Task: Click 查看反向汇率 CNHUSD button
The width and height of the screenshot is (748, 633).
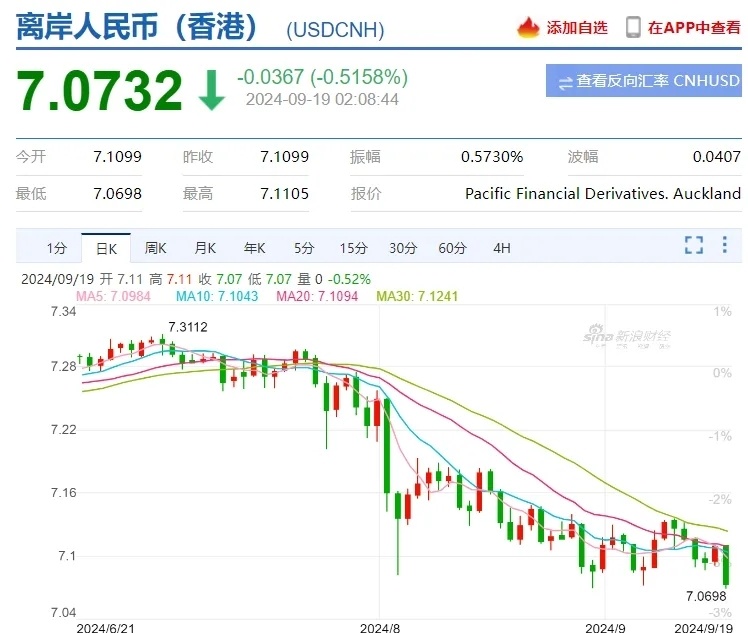Action: point(643,81)
